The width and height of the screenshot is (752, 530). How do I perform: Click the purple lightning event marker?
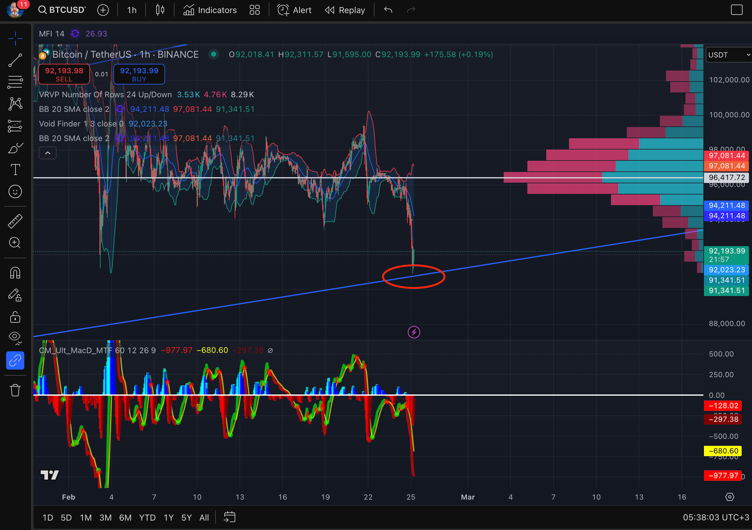point(414,332)
